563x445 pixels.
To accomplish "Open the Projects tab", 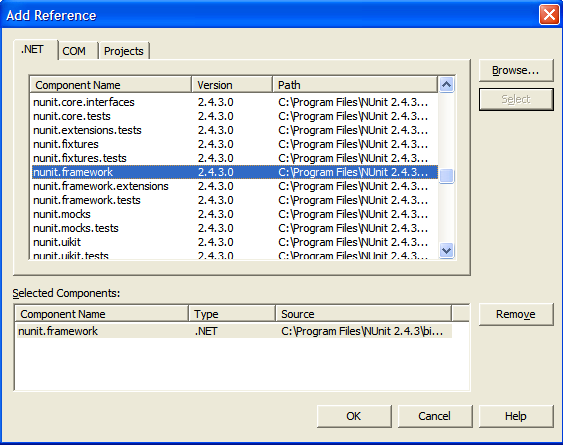I will click(124, 51).
